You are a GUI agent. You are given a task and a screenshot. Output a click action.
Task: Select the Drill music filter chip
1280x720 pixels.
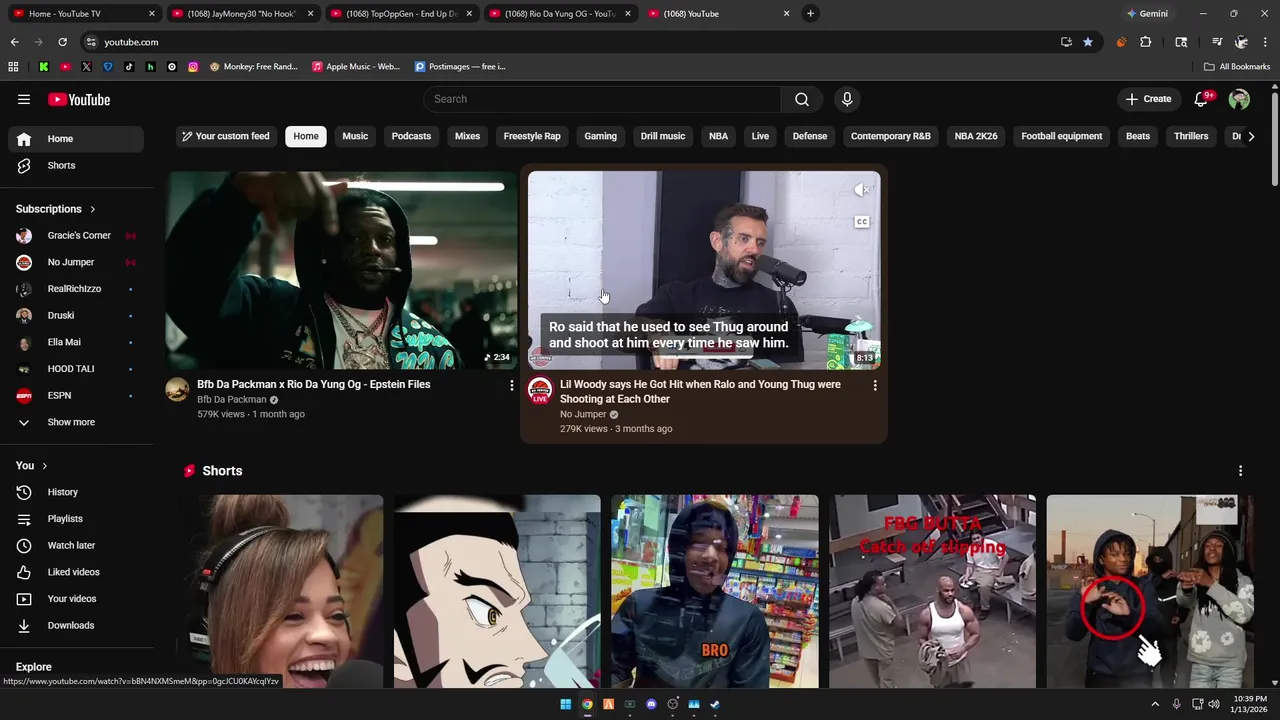click(663, 136)
